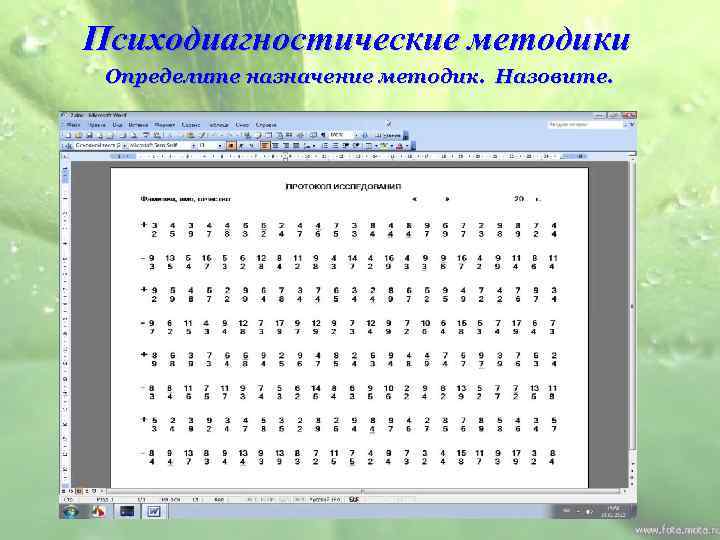Open the Таблица menu
720x540 pixels.
(x=219, y=125)
